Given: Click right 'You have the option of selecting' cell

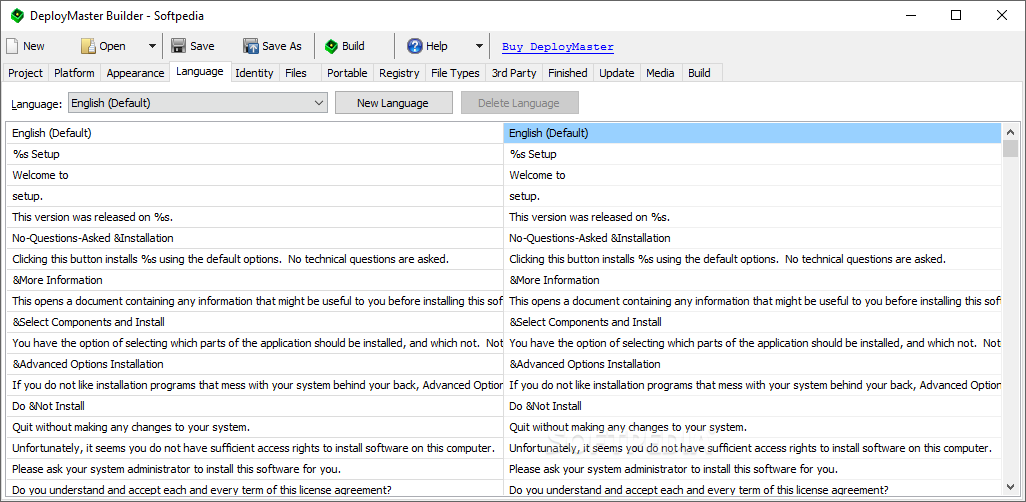Looking at the screenshot, I should tap(752, 343).
